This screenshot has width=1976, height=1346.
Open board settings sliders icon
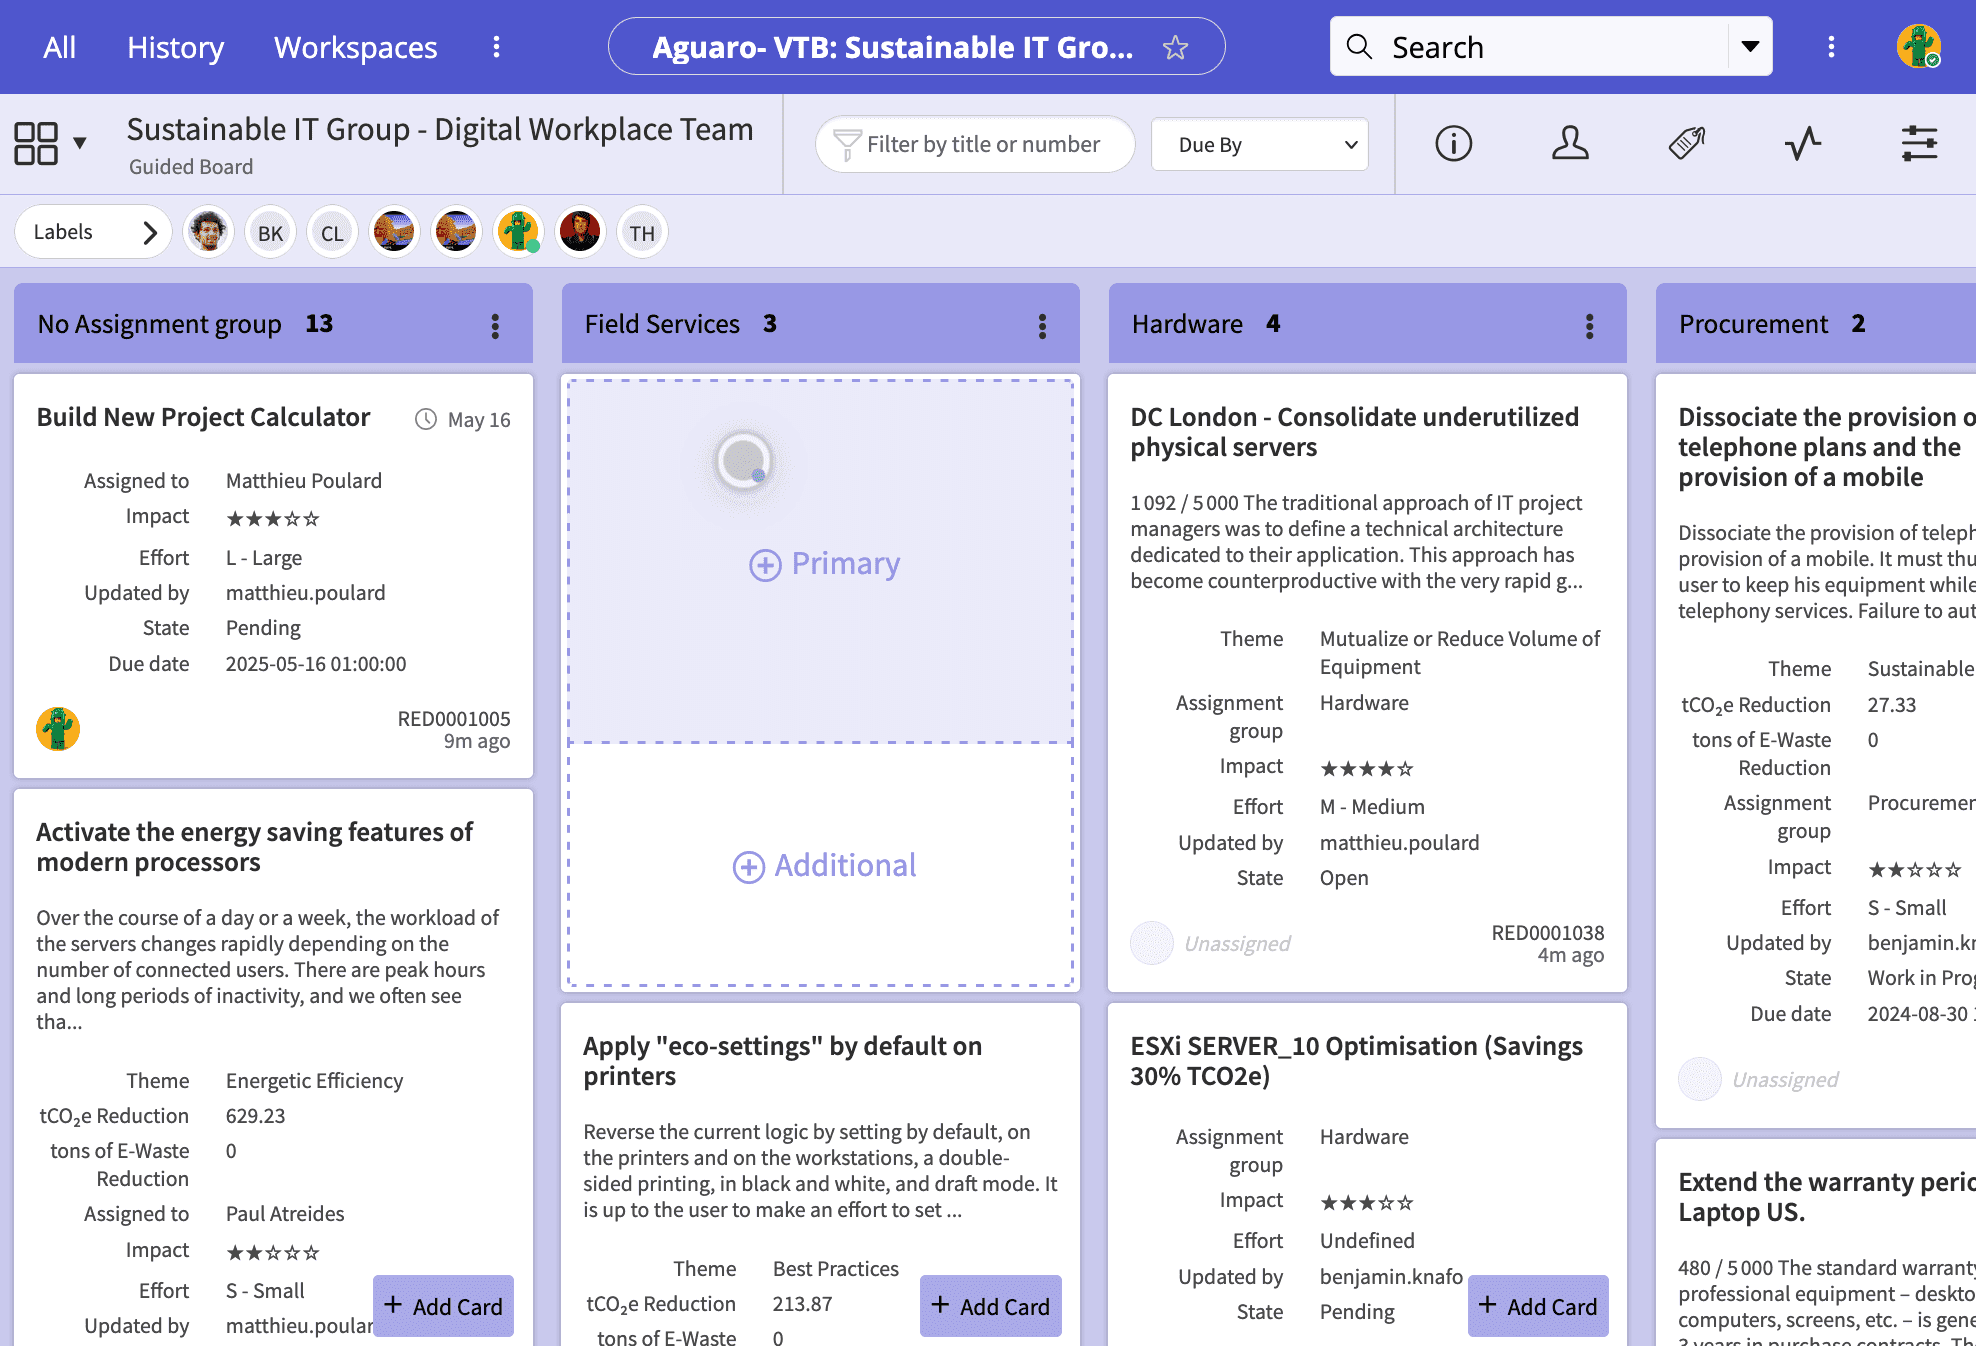coord(1919,144)
